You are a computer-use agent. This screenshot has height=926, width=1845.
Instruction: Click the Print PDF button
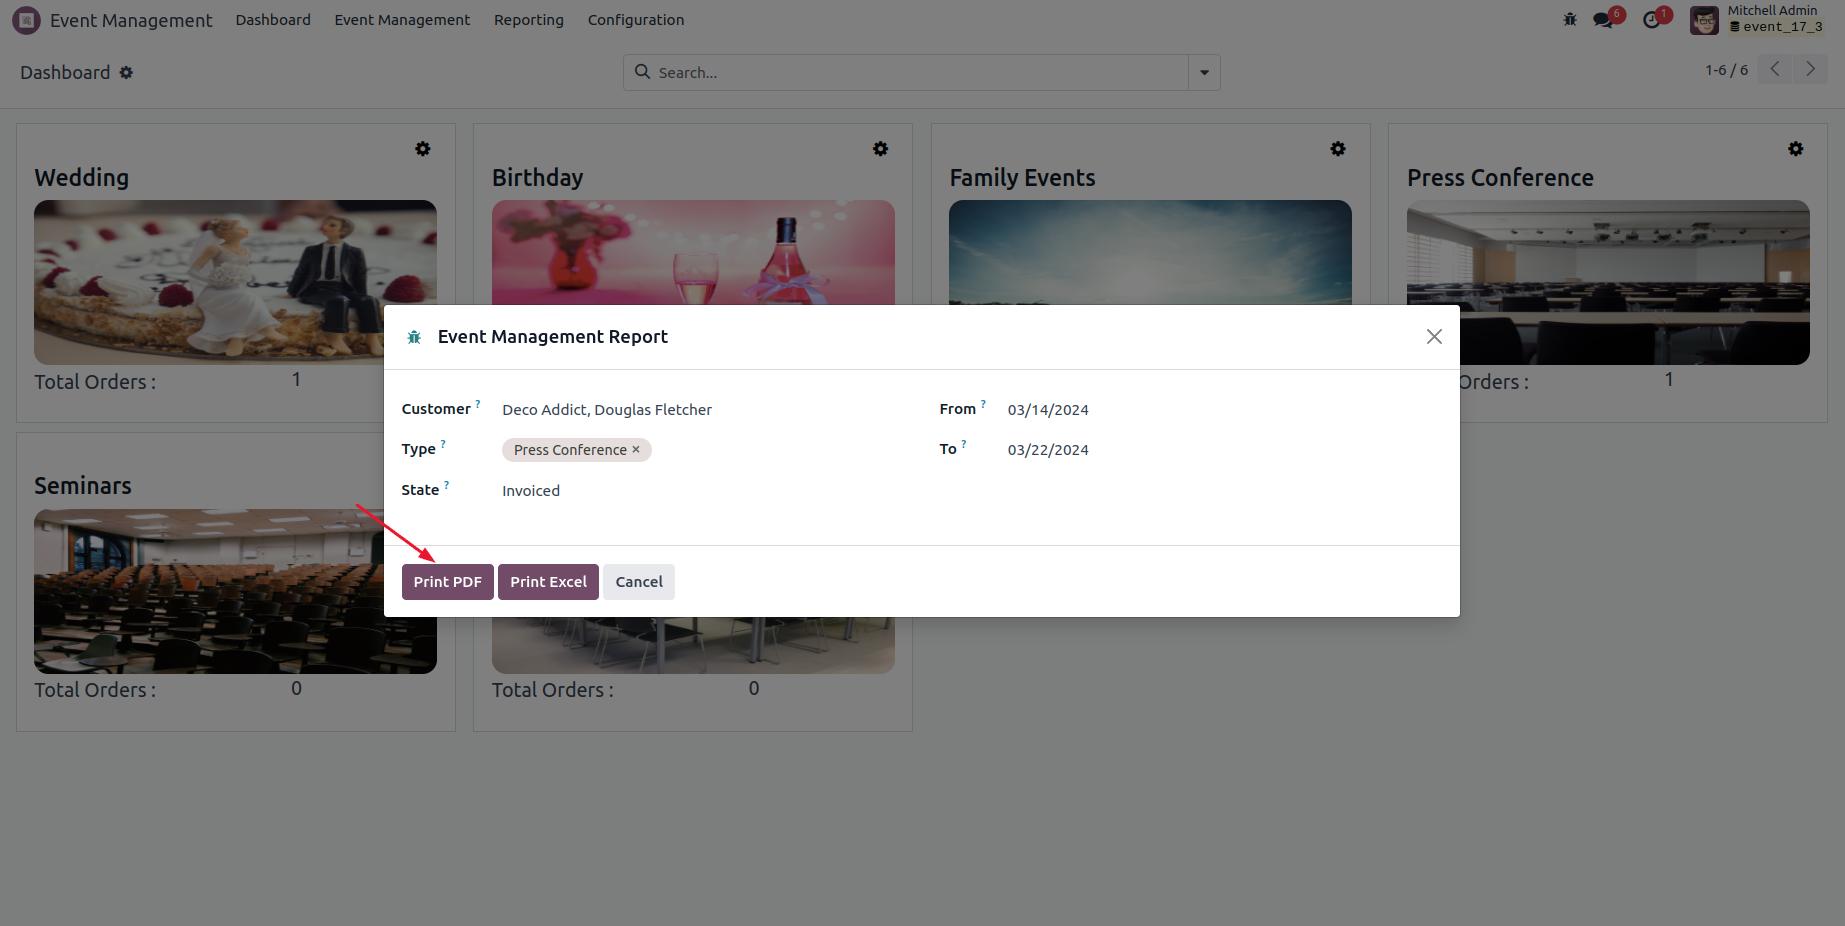tap(447, 582)
